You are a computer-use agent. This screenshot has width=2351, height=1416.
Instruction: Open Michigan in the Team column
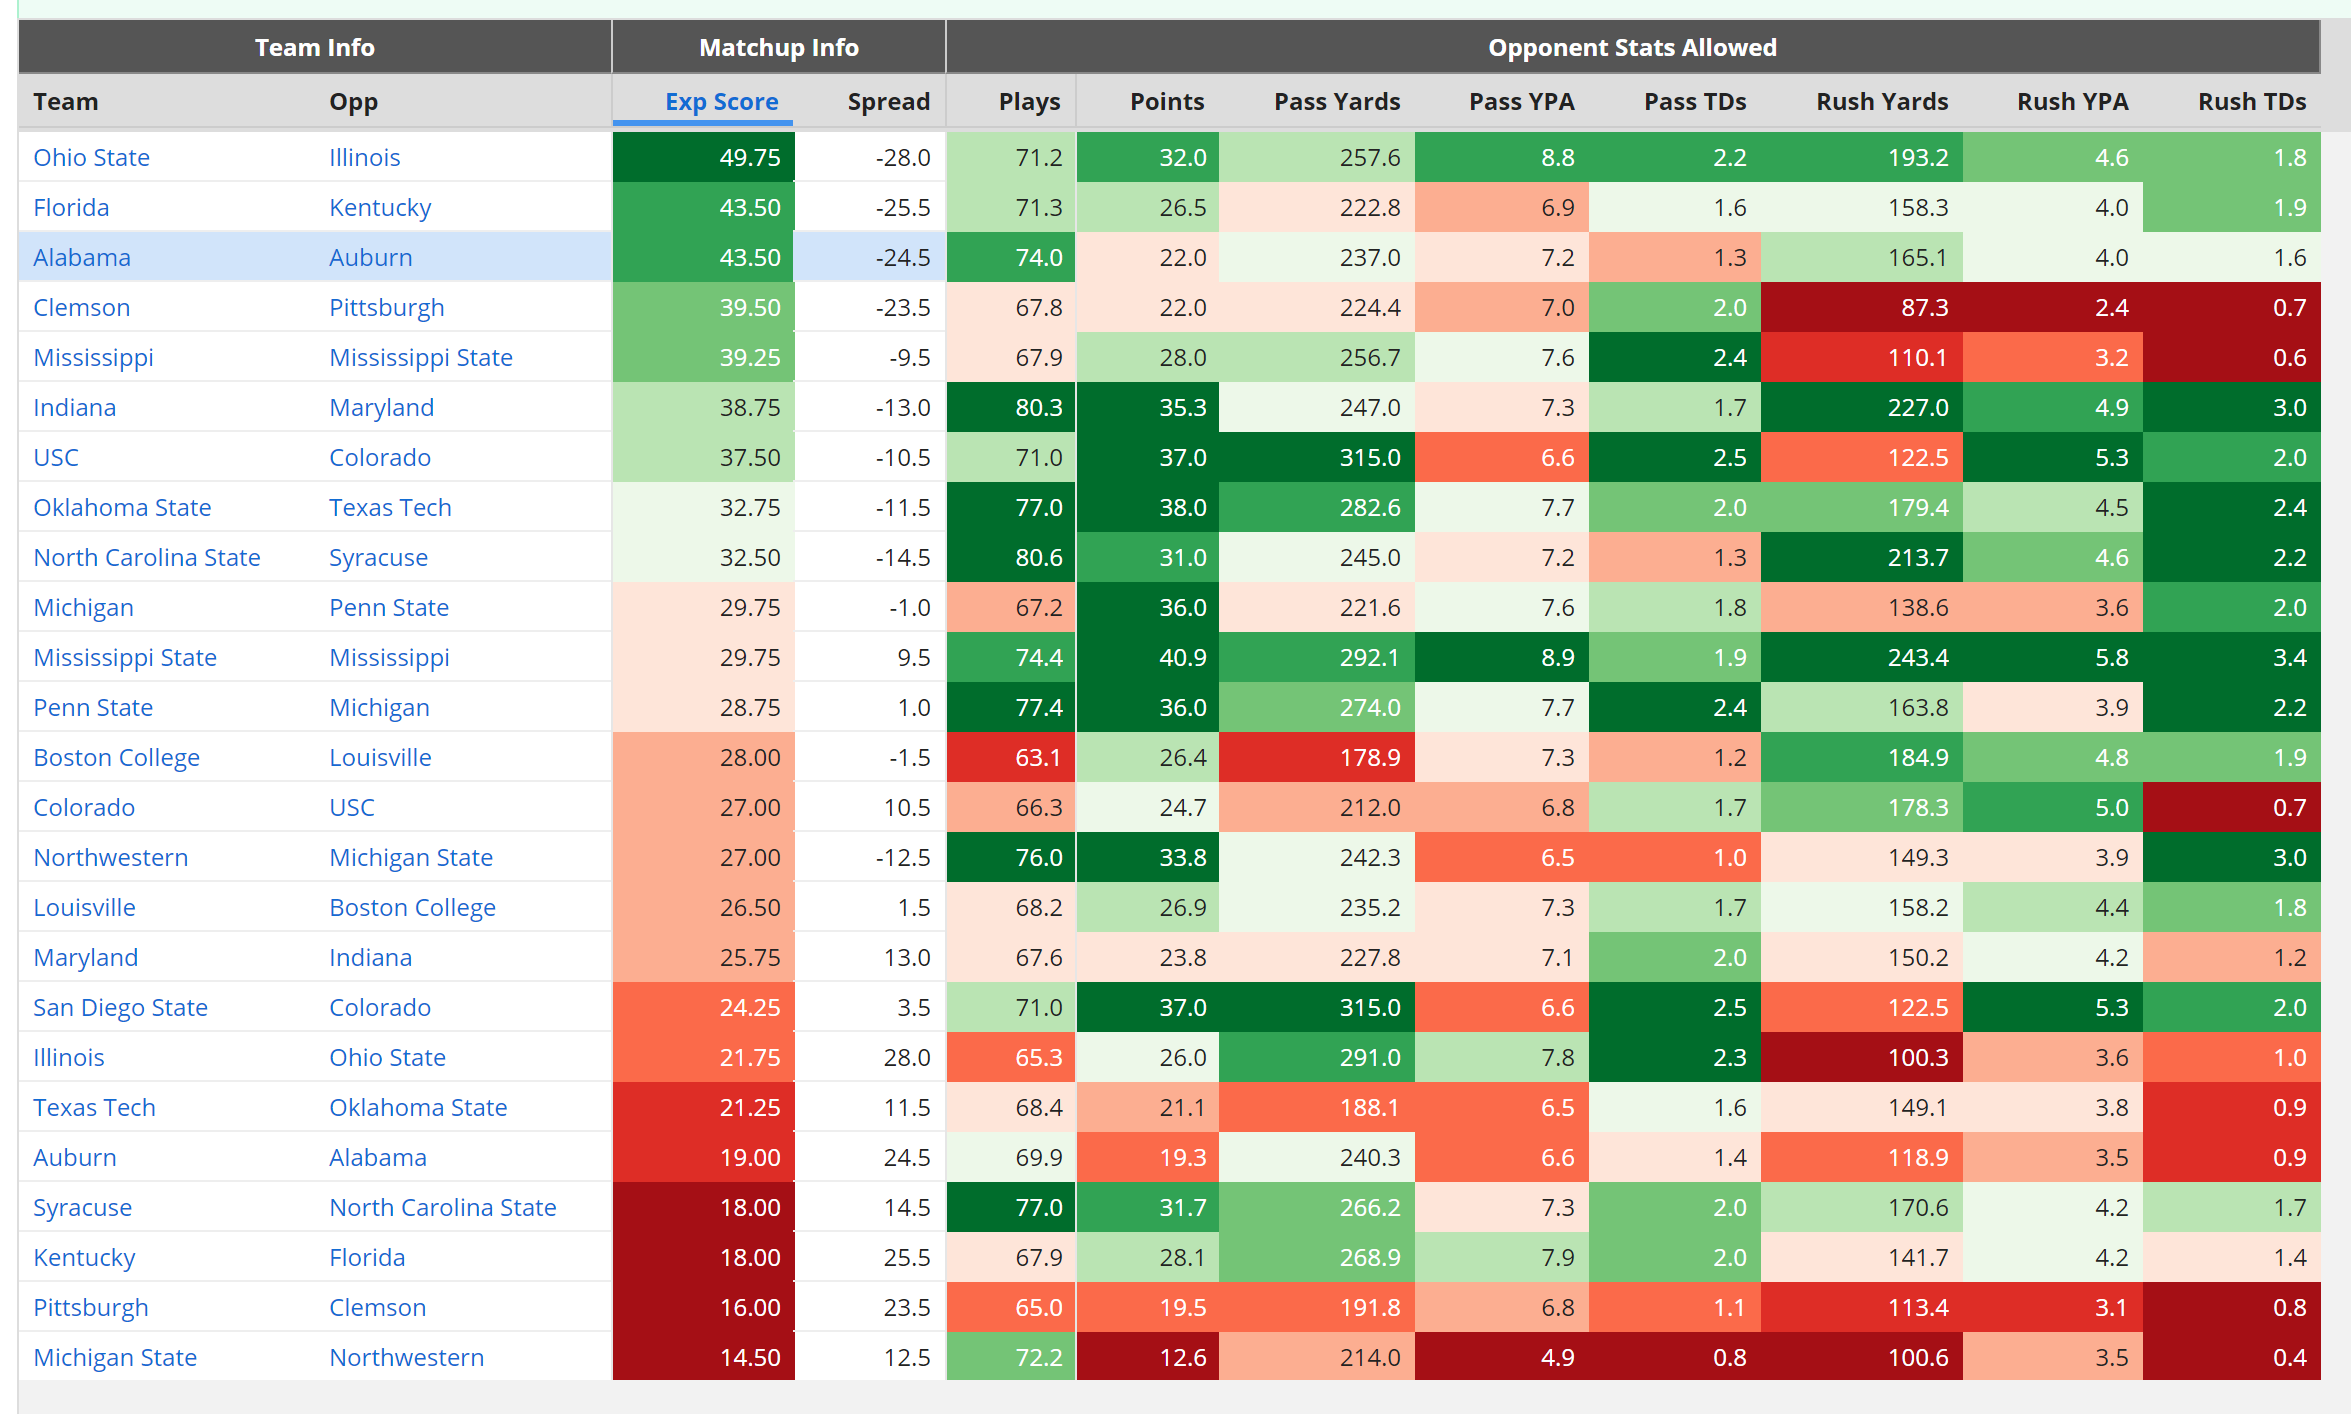click(83, 607)
